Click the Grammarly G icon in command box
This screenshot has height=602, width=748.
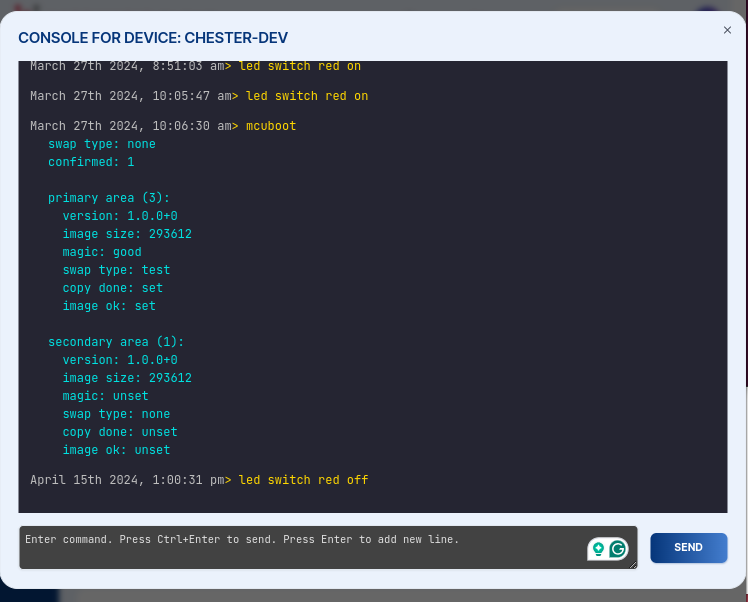[x=618, y=549]
